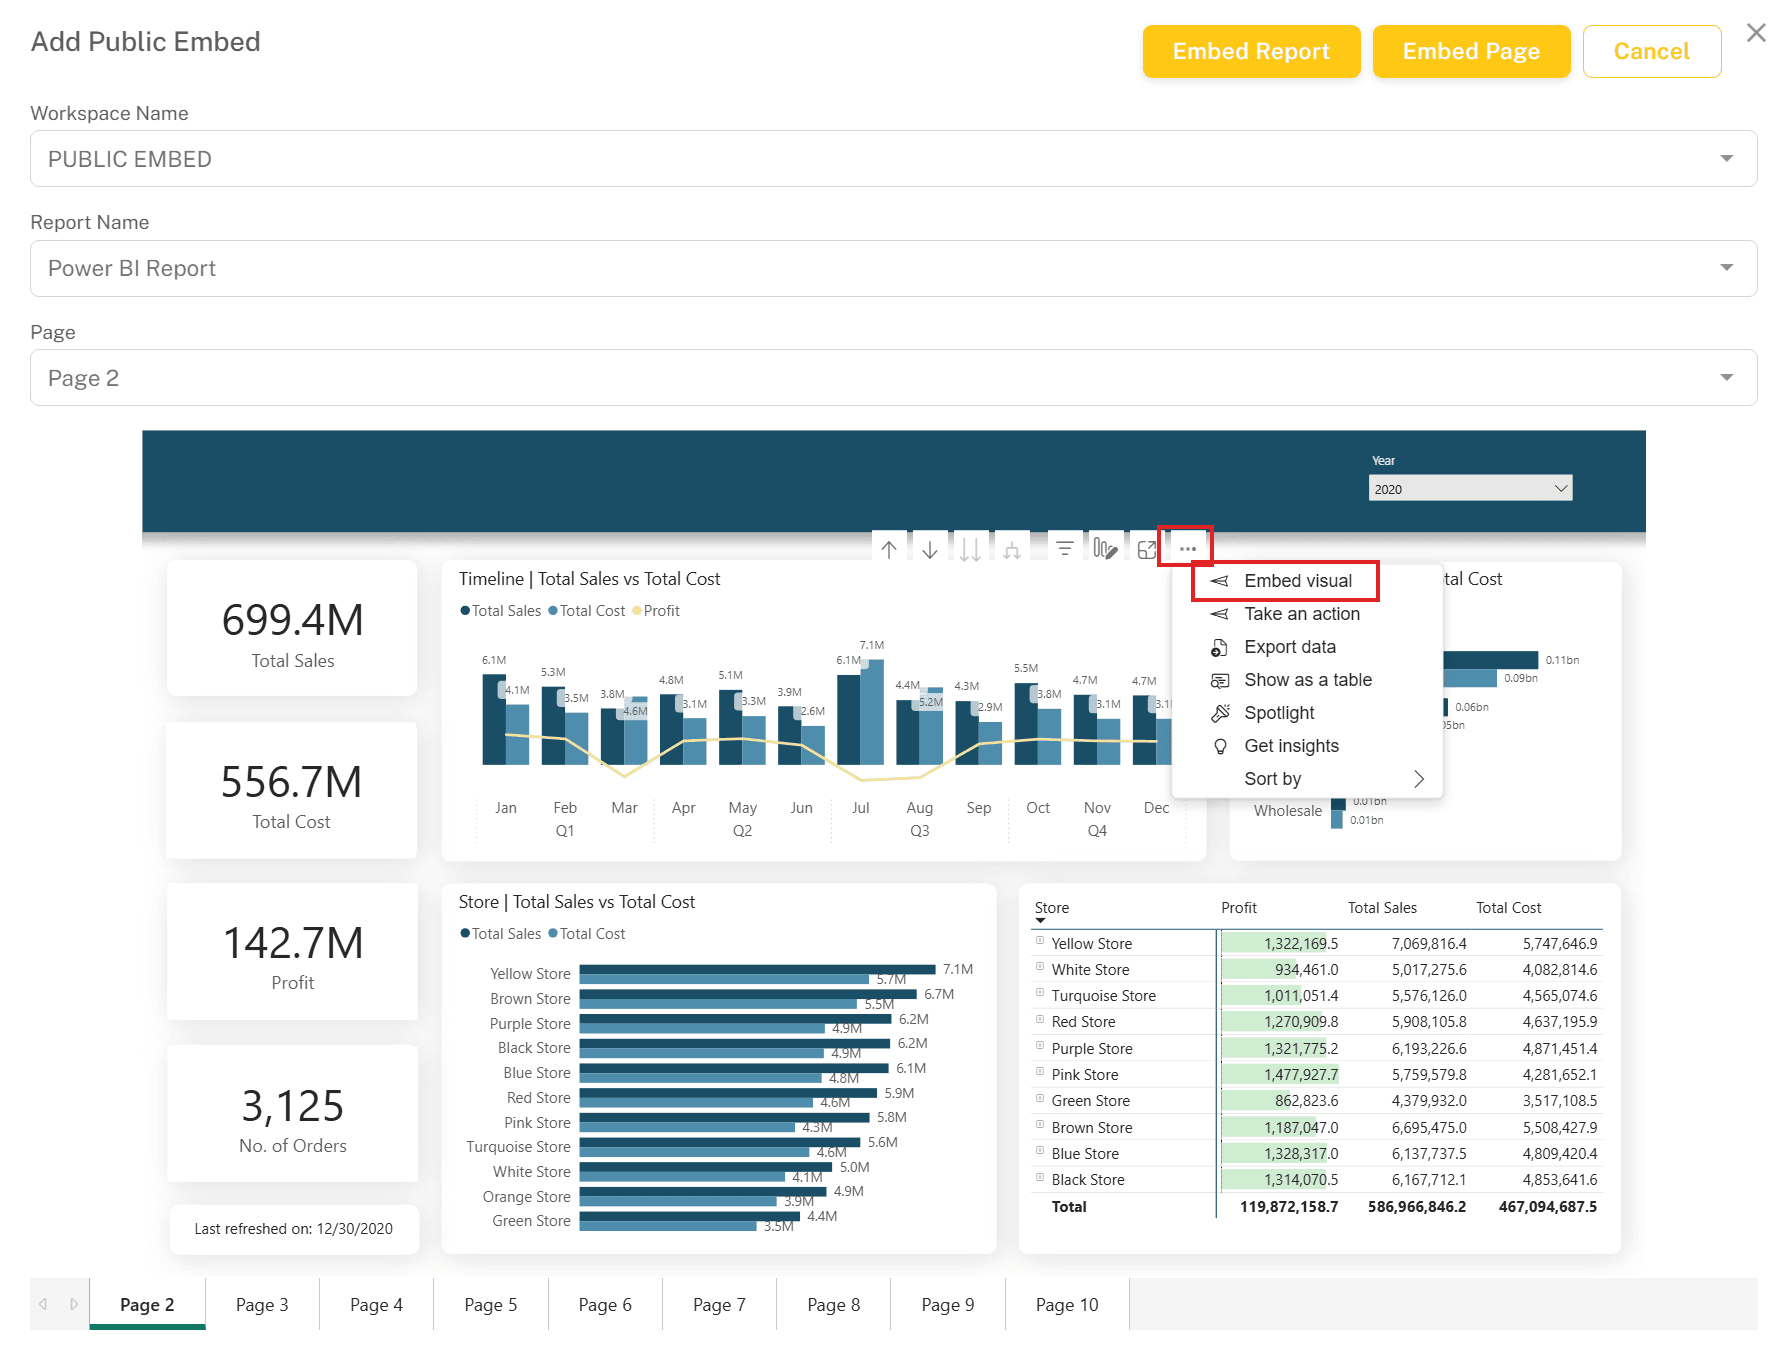1786x1354 pixels.
Task: Click the focus mode icon
Action: tap(1147, 549)
